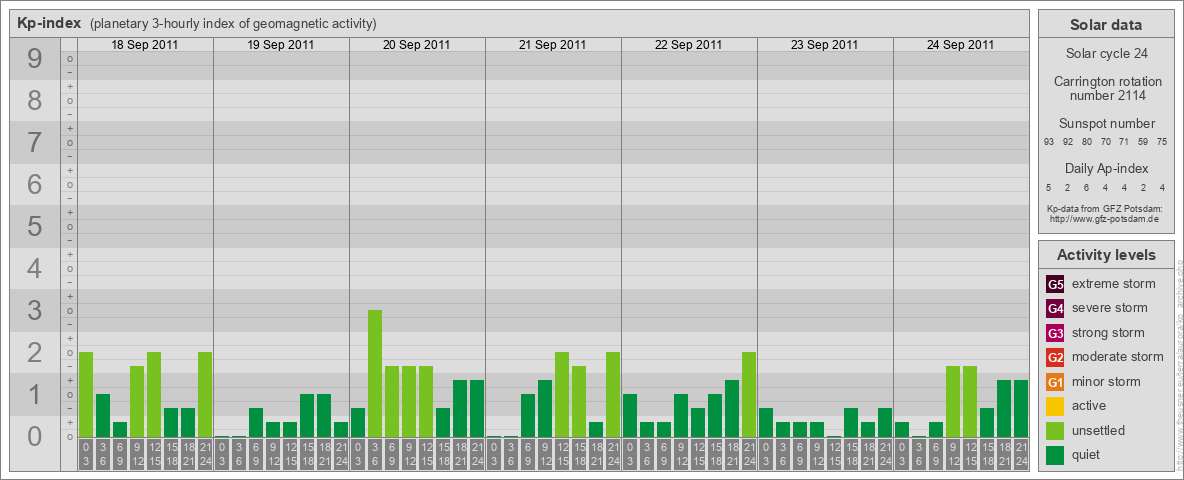Click the 23 Sep 00-03 dark green bar
1184x480 pixels.
766,423
